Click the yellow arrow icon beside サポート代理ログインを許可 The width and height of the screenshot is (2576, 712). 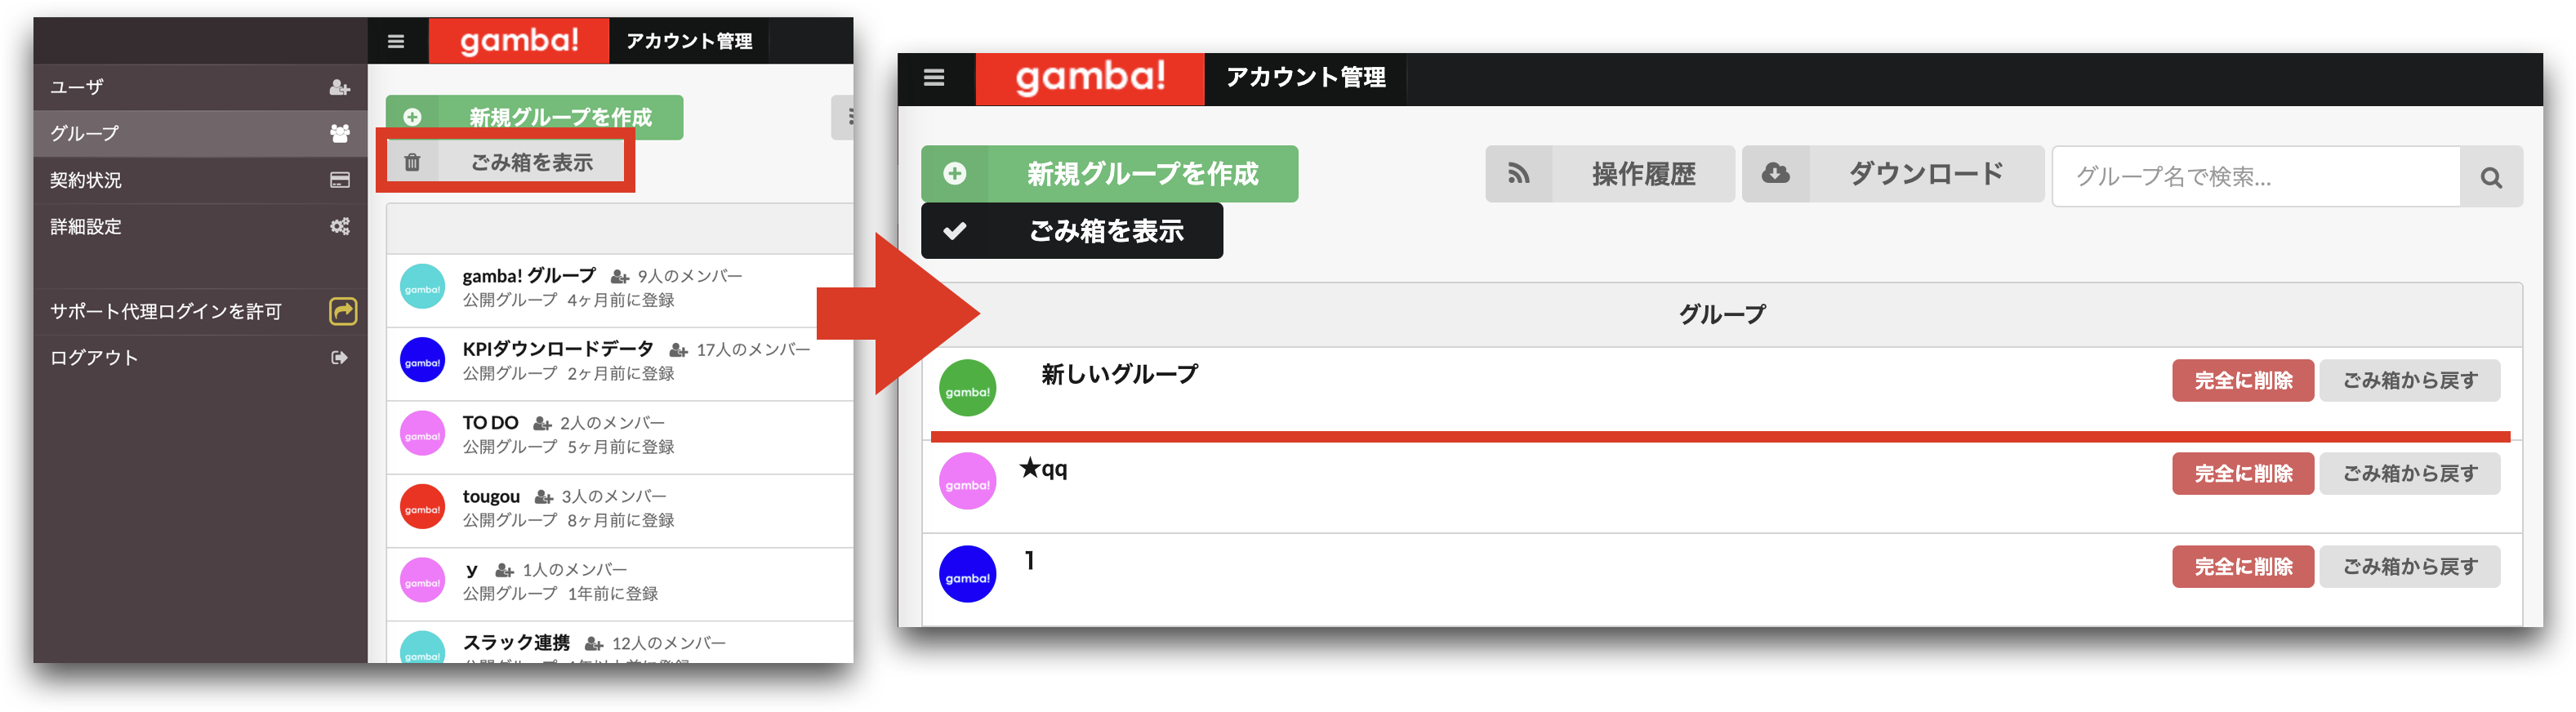(343, 311)
